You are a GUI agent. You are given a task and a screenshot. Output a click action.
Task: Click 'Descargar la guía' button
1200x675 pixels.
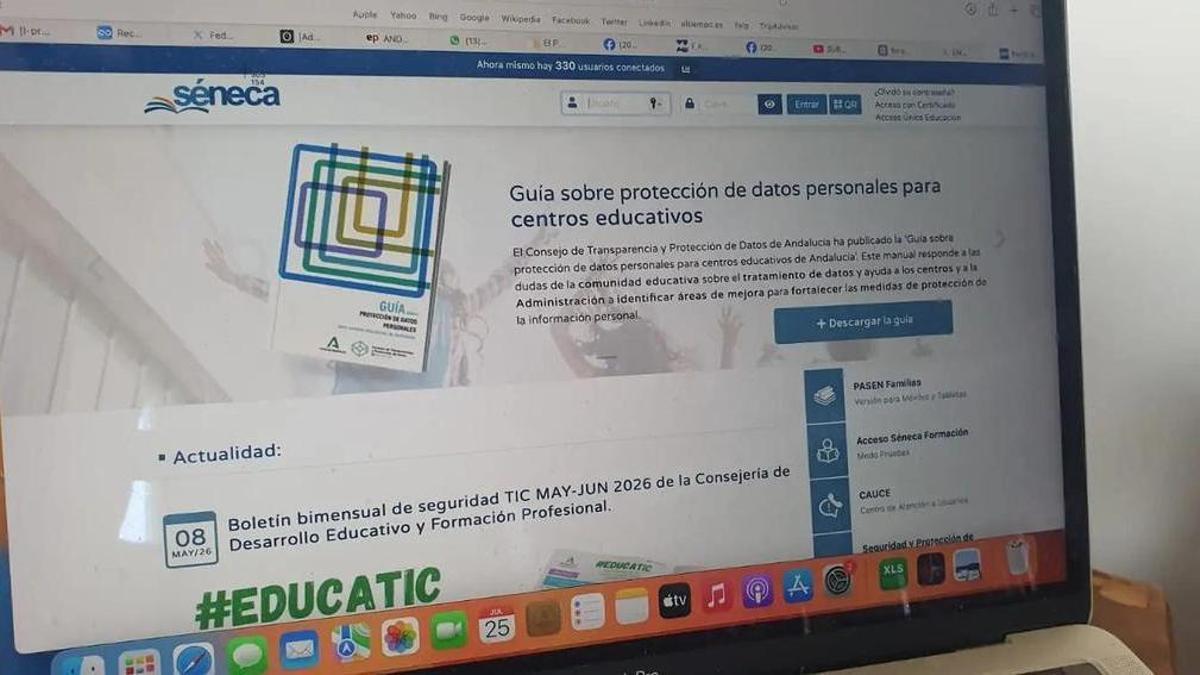(x=864, y=322)
